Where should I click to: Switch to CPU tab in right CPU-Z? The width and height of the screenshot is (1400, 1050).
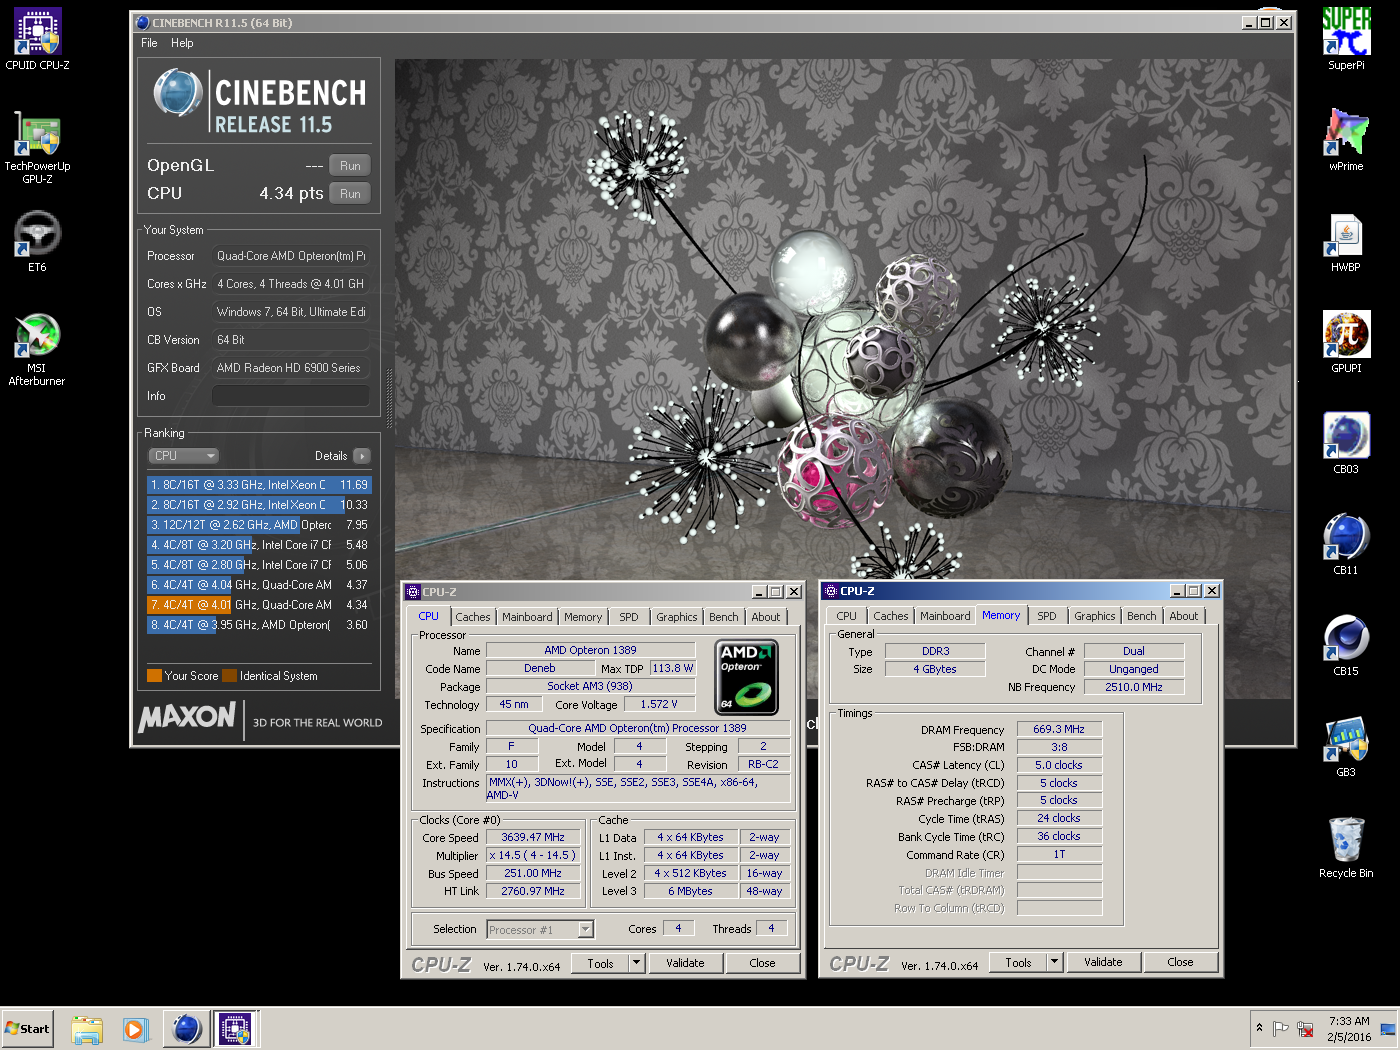[x=846, y=616]
